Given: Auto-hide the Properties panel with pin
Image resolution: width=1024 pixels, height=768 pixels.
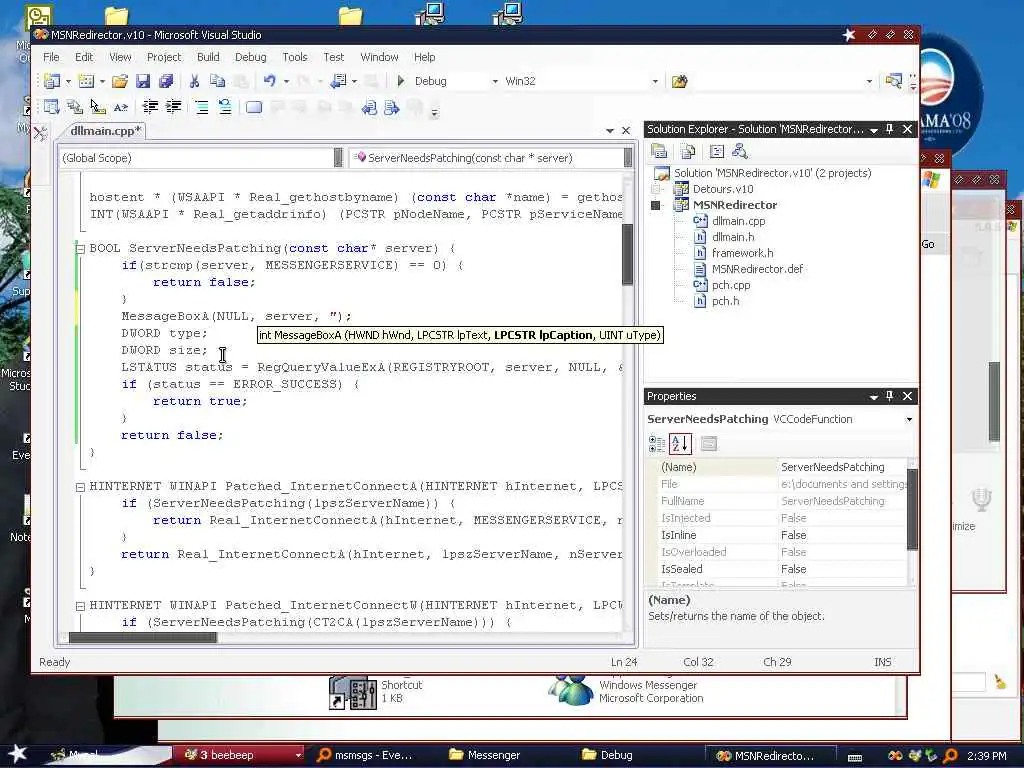Looking at the screenshot, I should (x=889, y=396).
